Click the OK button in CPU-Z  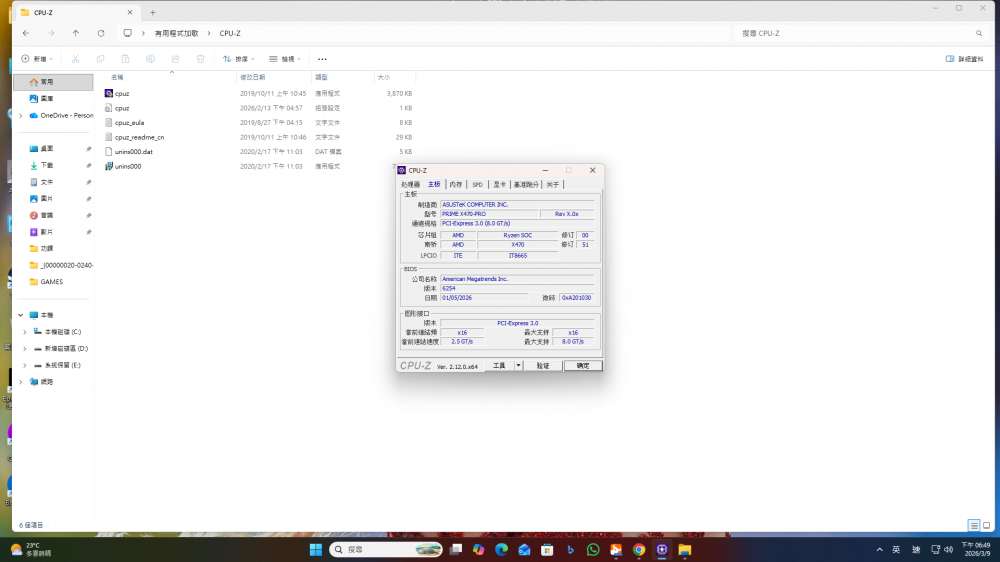583,366
